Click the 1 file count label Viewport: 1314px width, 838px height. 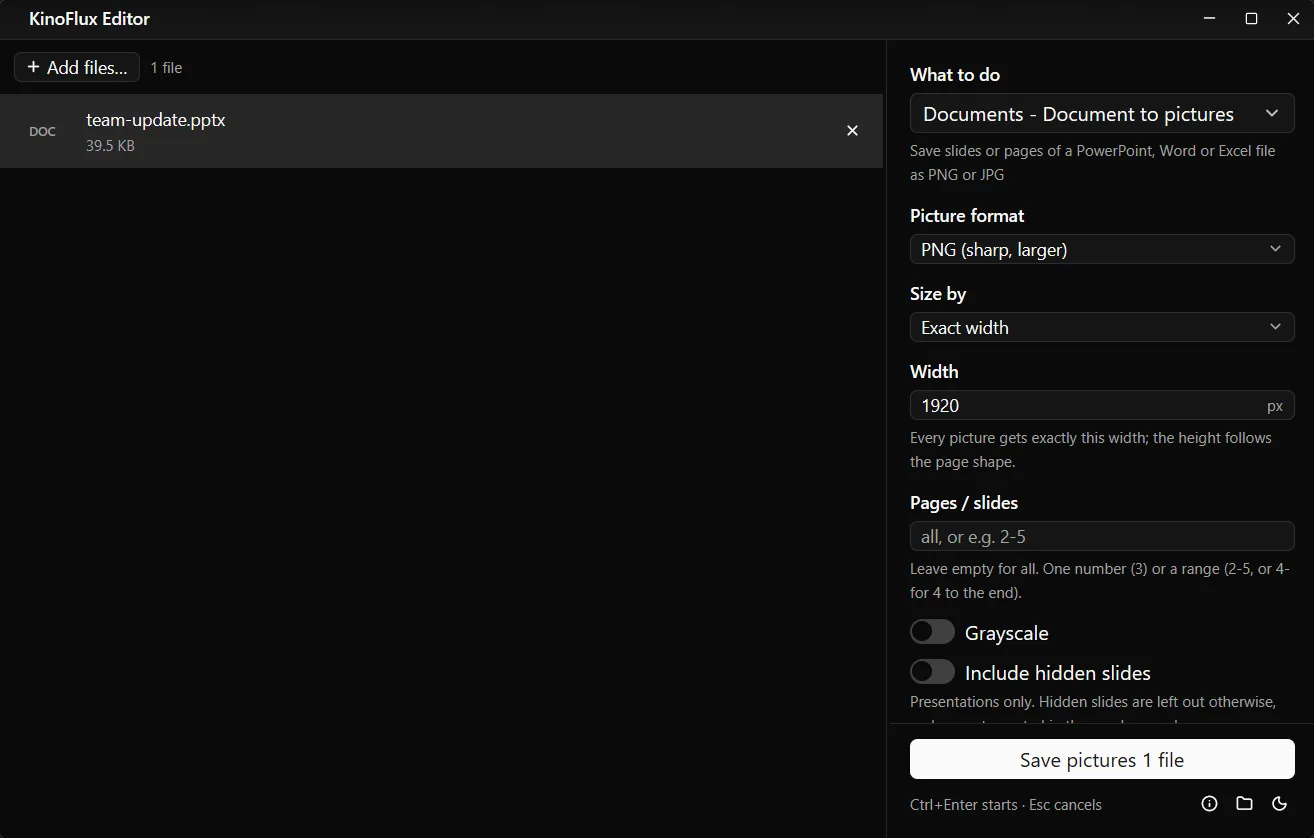[166, 68]
